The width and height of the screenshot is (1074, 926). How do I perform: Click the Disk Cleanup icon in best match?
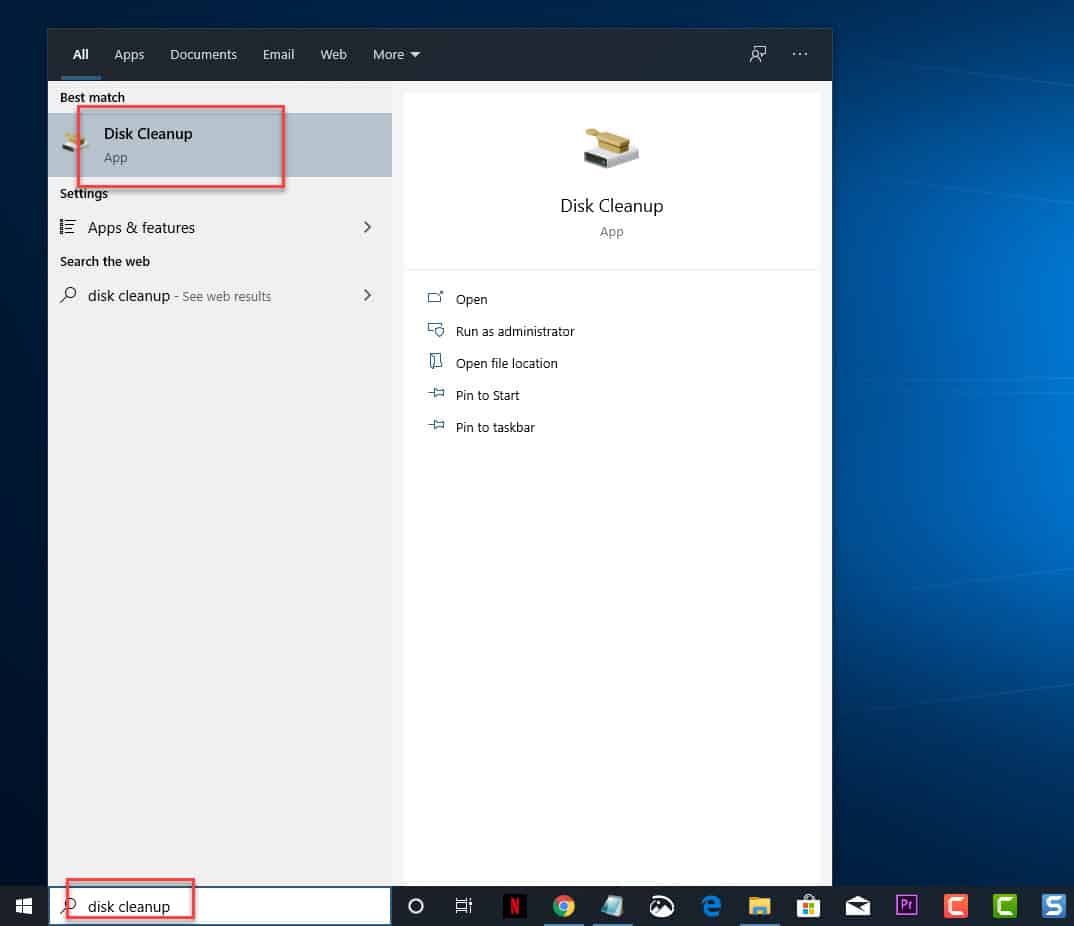(x=75, y=142)
